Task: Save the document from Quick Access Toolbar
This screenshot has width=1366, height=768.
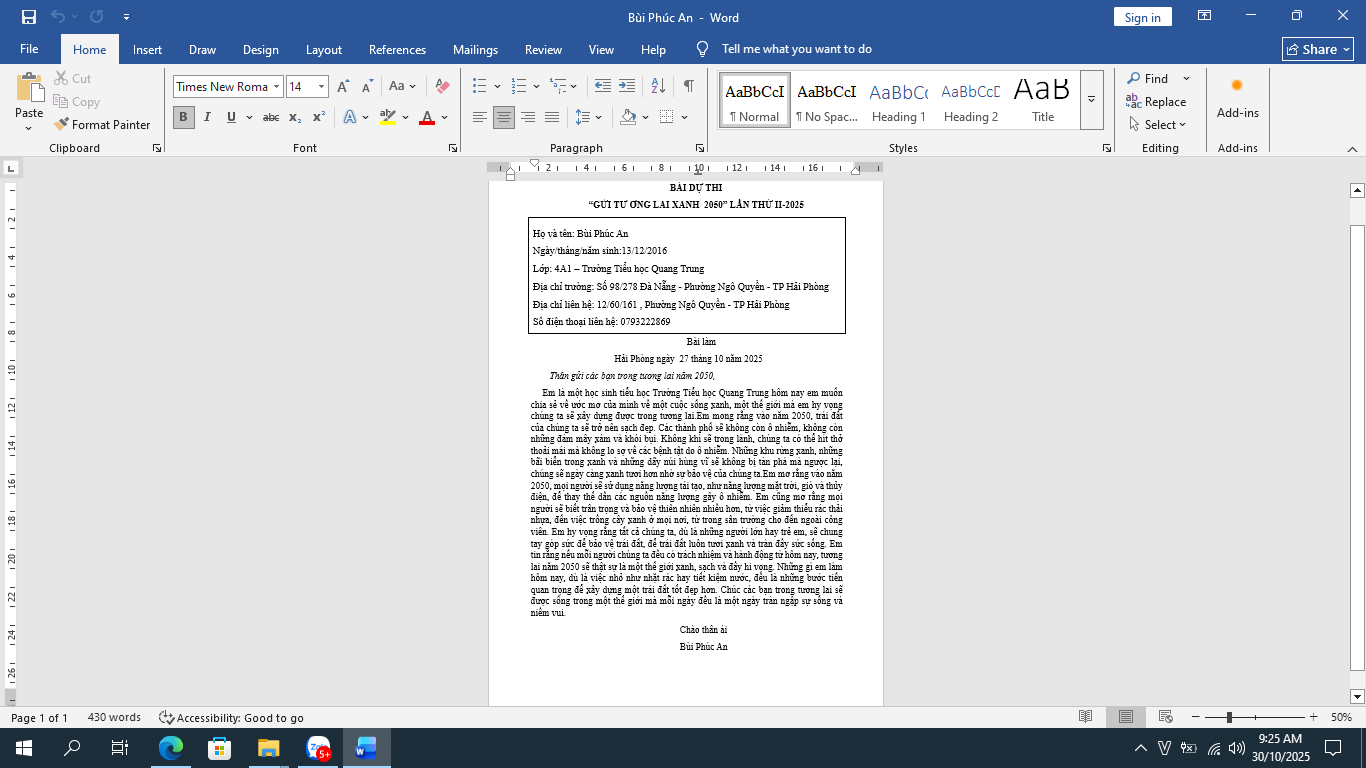Action: coord(28,17)
